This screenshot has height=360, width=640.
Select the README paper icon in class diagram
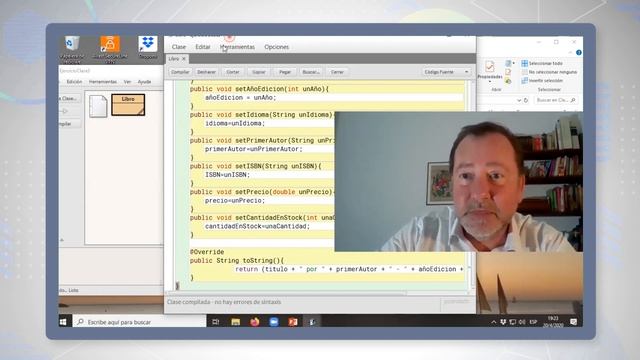[x=98, y=106]
